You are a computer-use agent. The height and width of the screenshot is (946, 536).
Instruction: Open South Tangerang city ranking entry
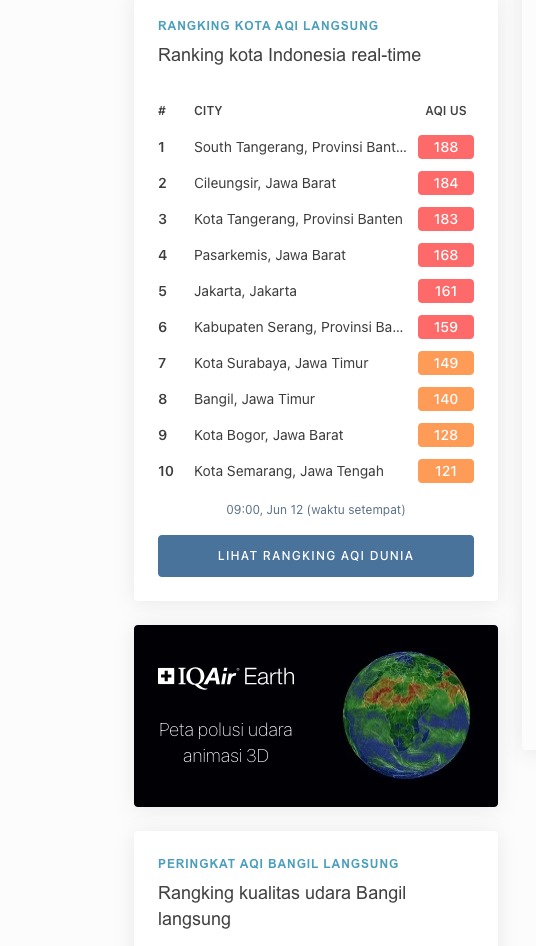point(300,147)
